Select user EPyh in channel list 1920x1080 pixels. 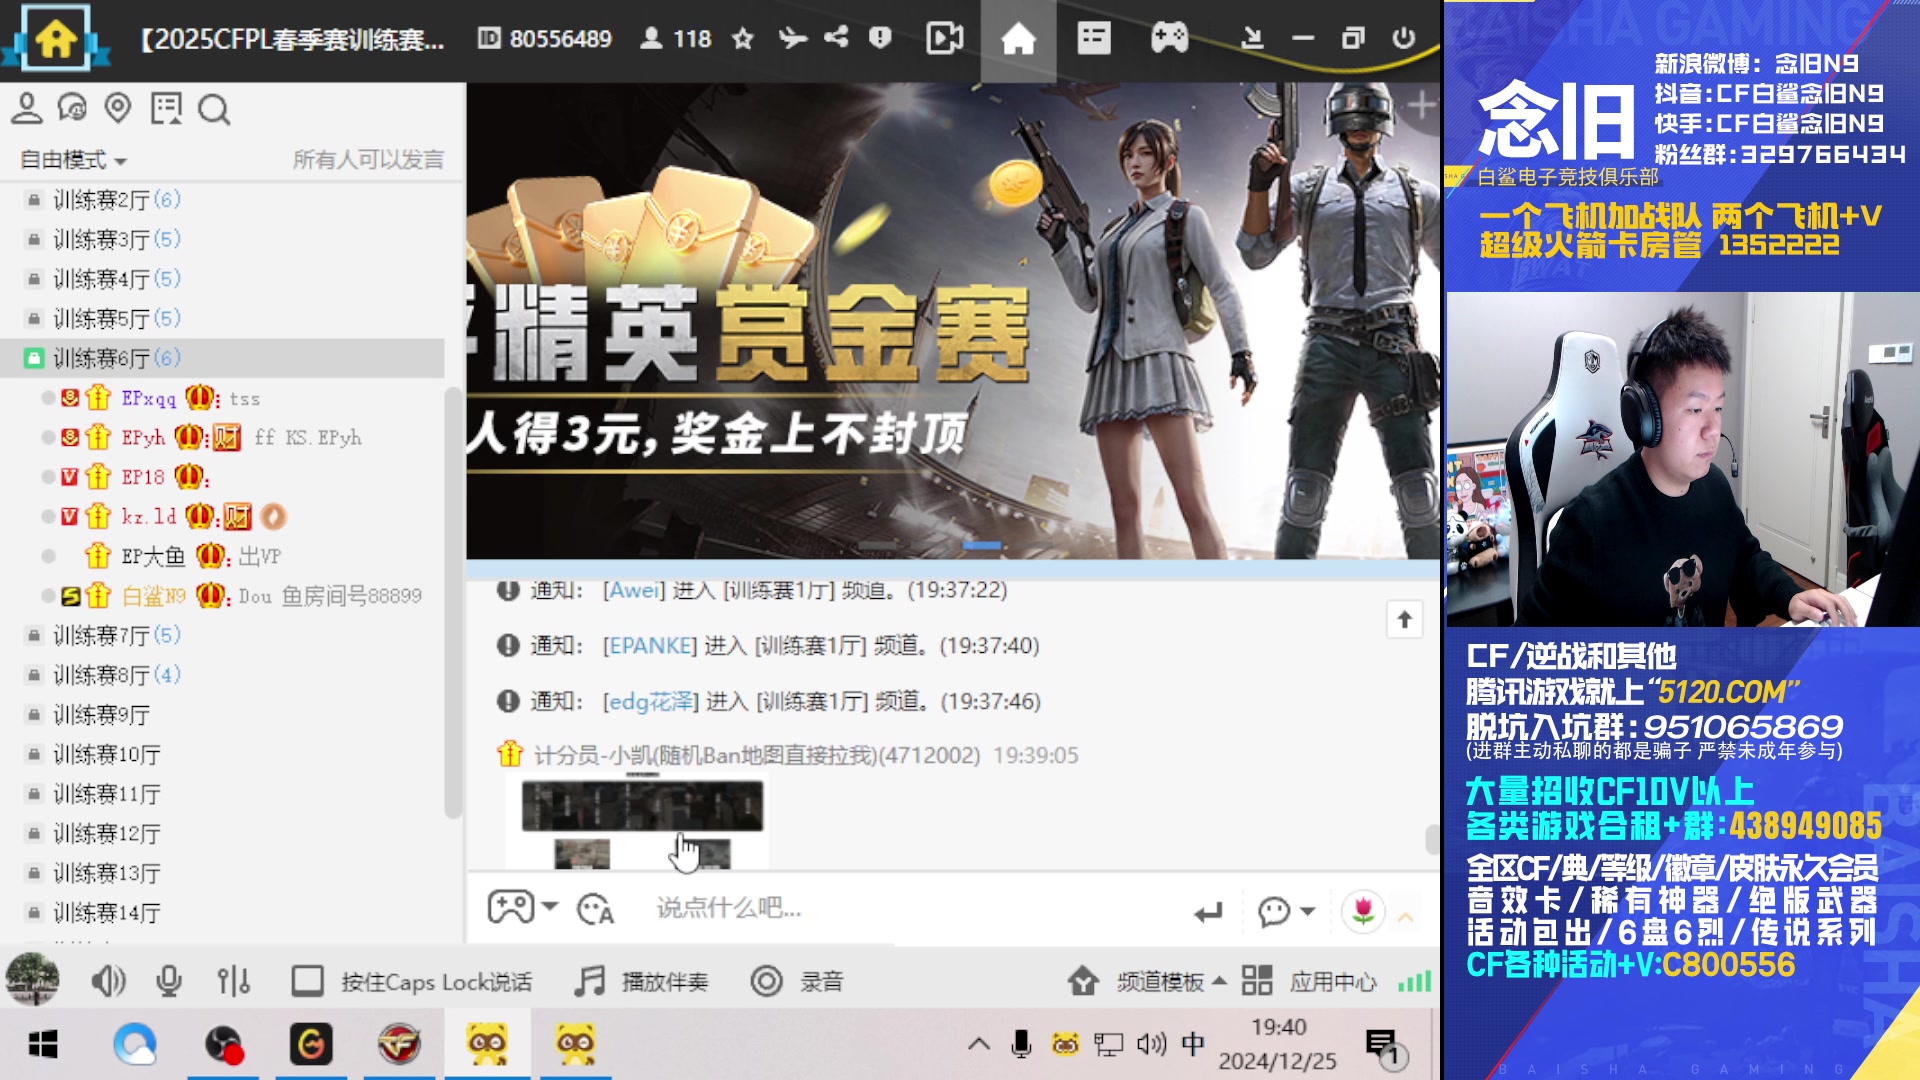143,437
